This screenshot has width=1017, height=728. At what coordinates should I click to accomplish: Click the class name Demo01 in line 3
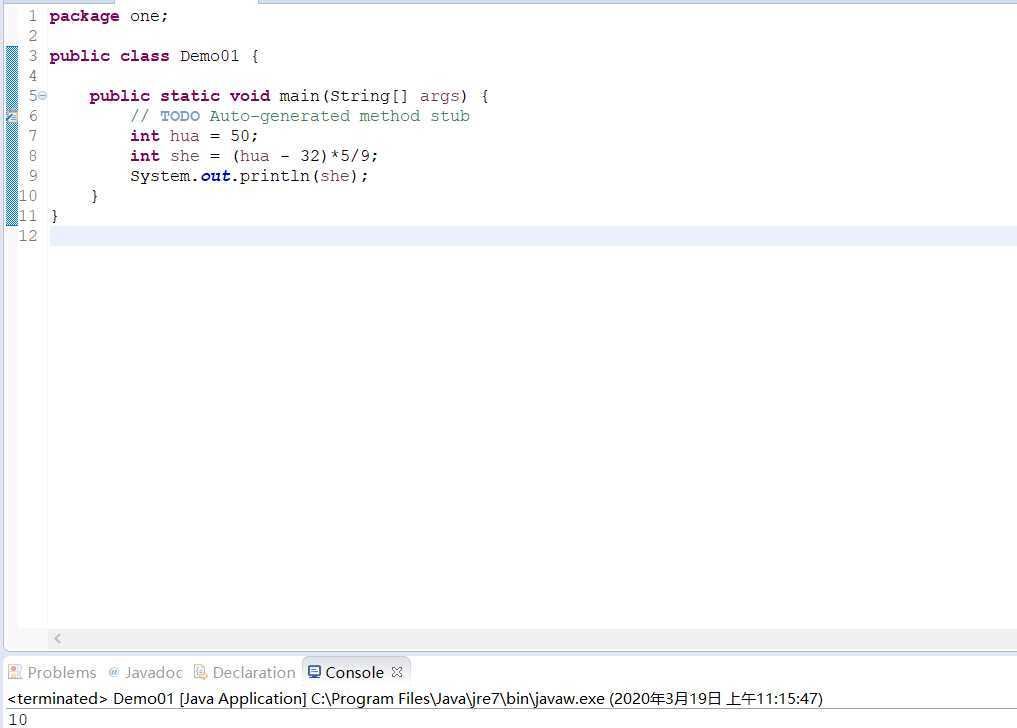coord(209,56)
